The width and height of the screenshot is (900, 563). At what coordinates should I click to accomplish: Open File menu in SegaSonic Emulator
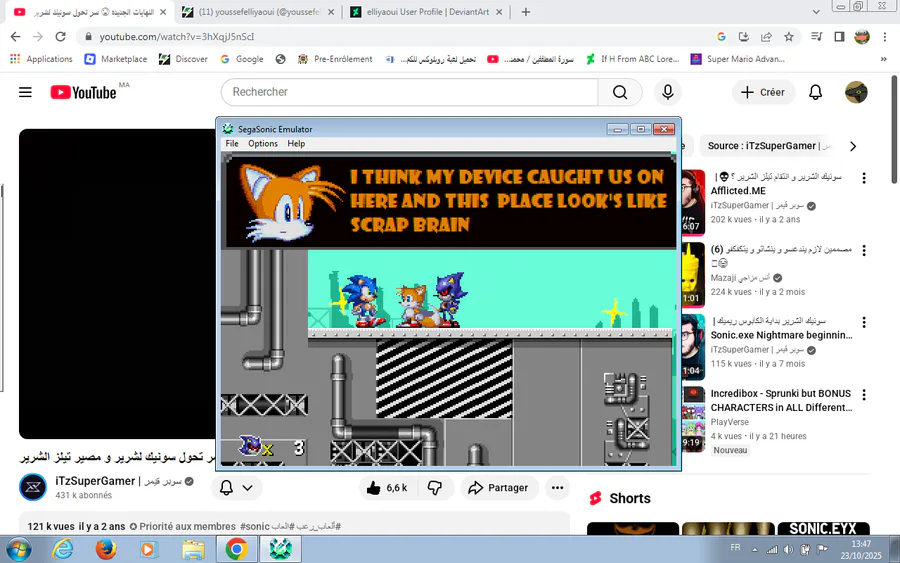click(x=232, y=143)
